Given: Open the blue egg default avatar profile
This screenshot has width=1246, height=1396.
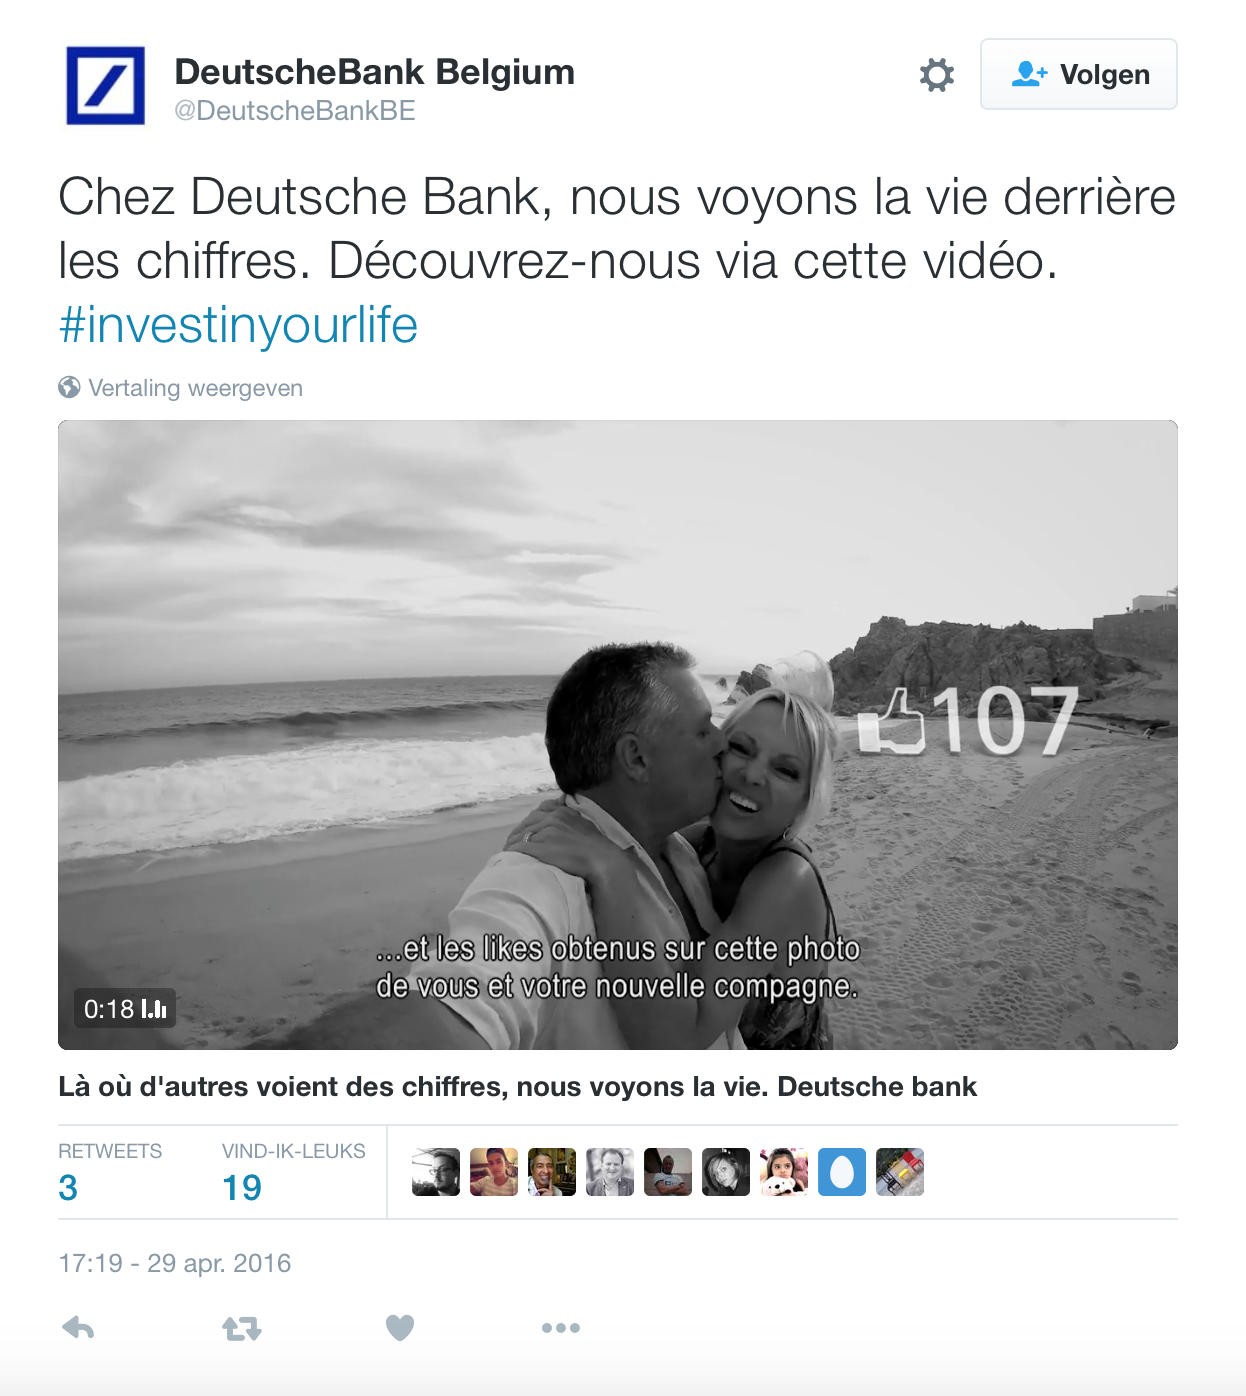Looking at the screenshot, I should [x=842, y=1172].
